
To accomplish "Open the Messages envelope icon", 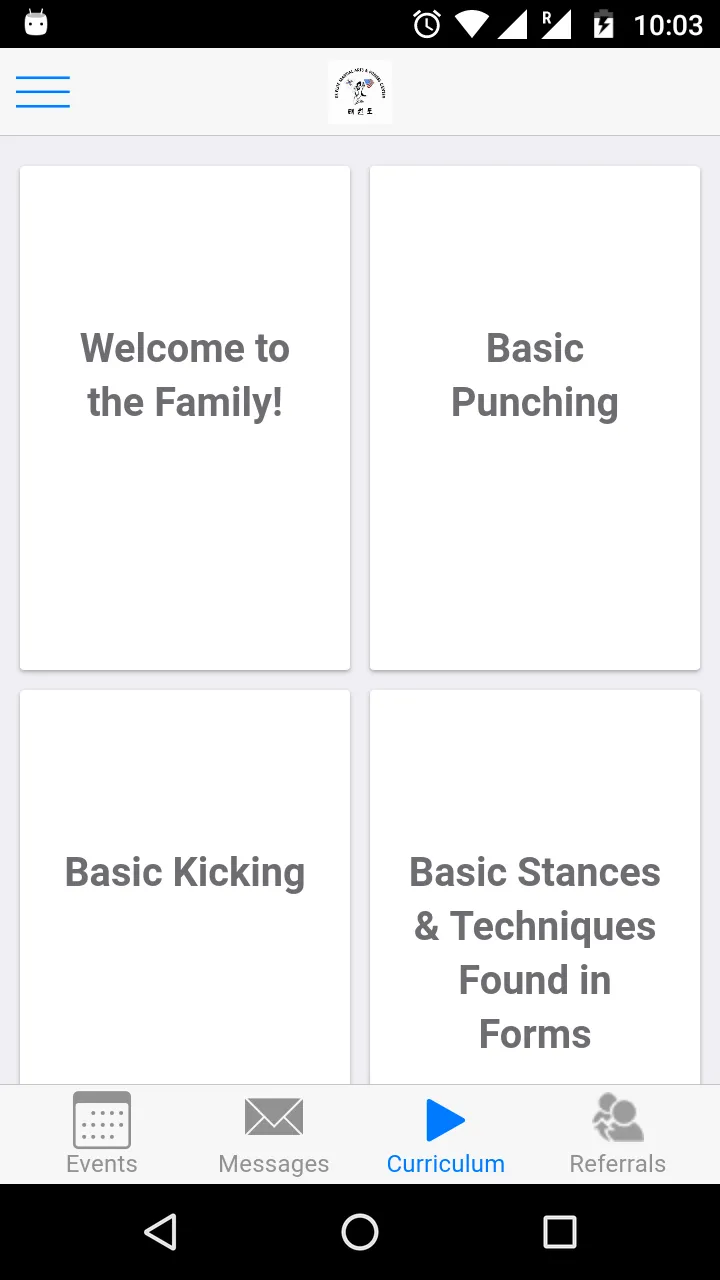I will point(274,1117).
